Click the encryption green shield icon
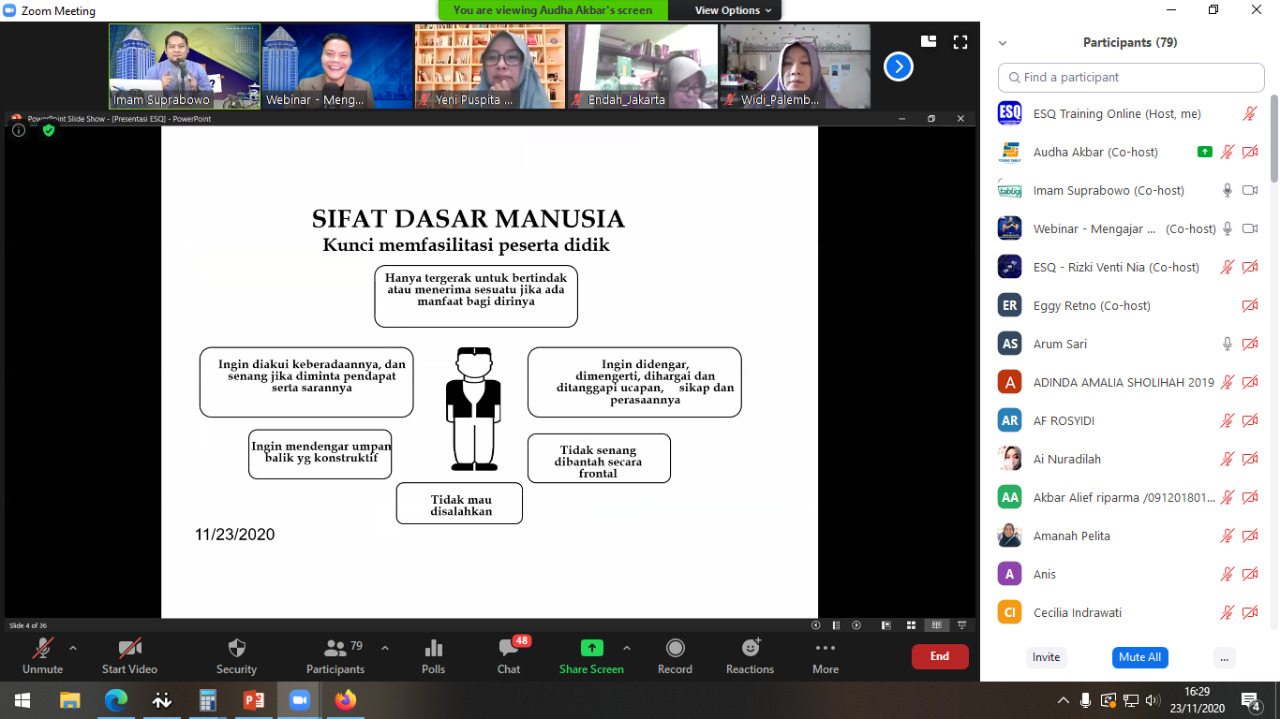This screenshot has width=1280, height=719. coord(48,130)
